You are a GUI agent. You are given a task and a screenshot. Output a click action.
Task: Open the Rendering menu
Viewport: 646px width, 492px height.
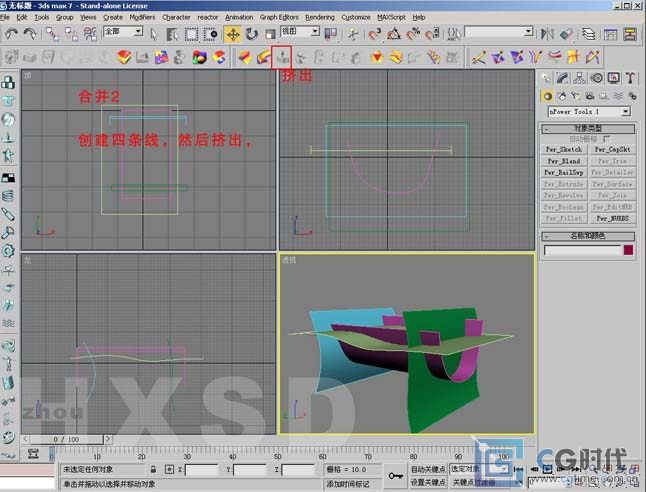click(x=320, y=17)
